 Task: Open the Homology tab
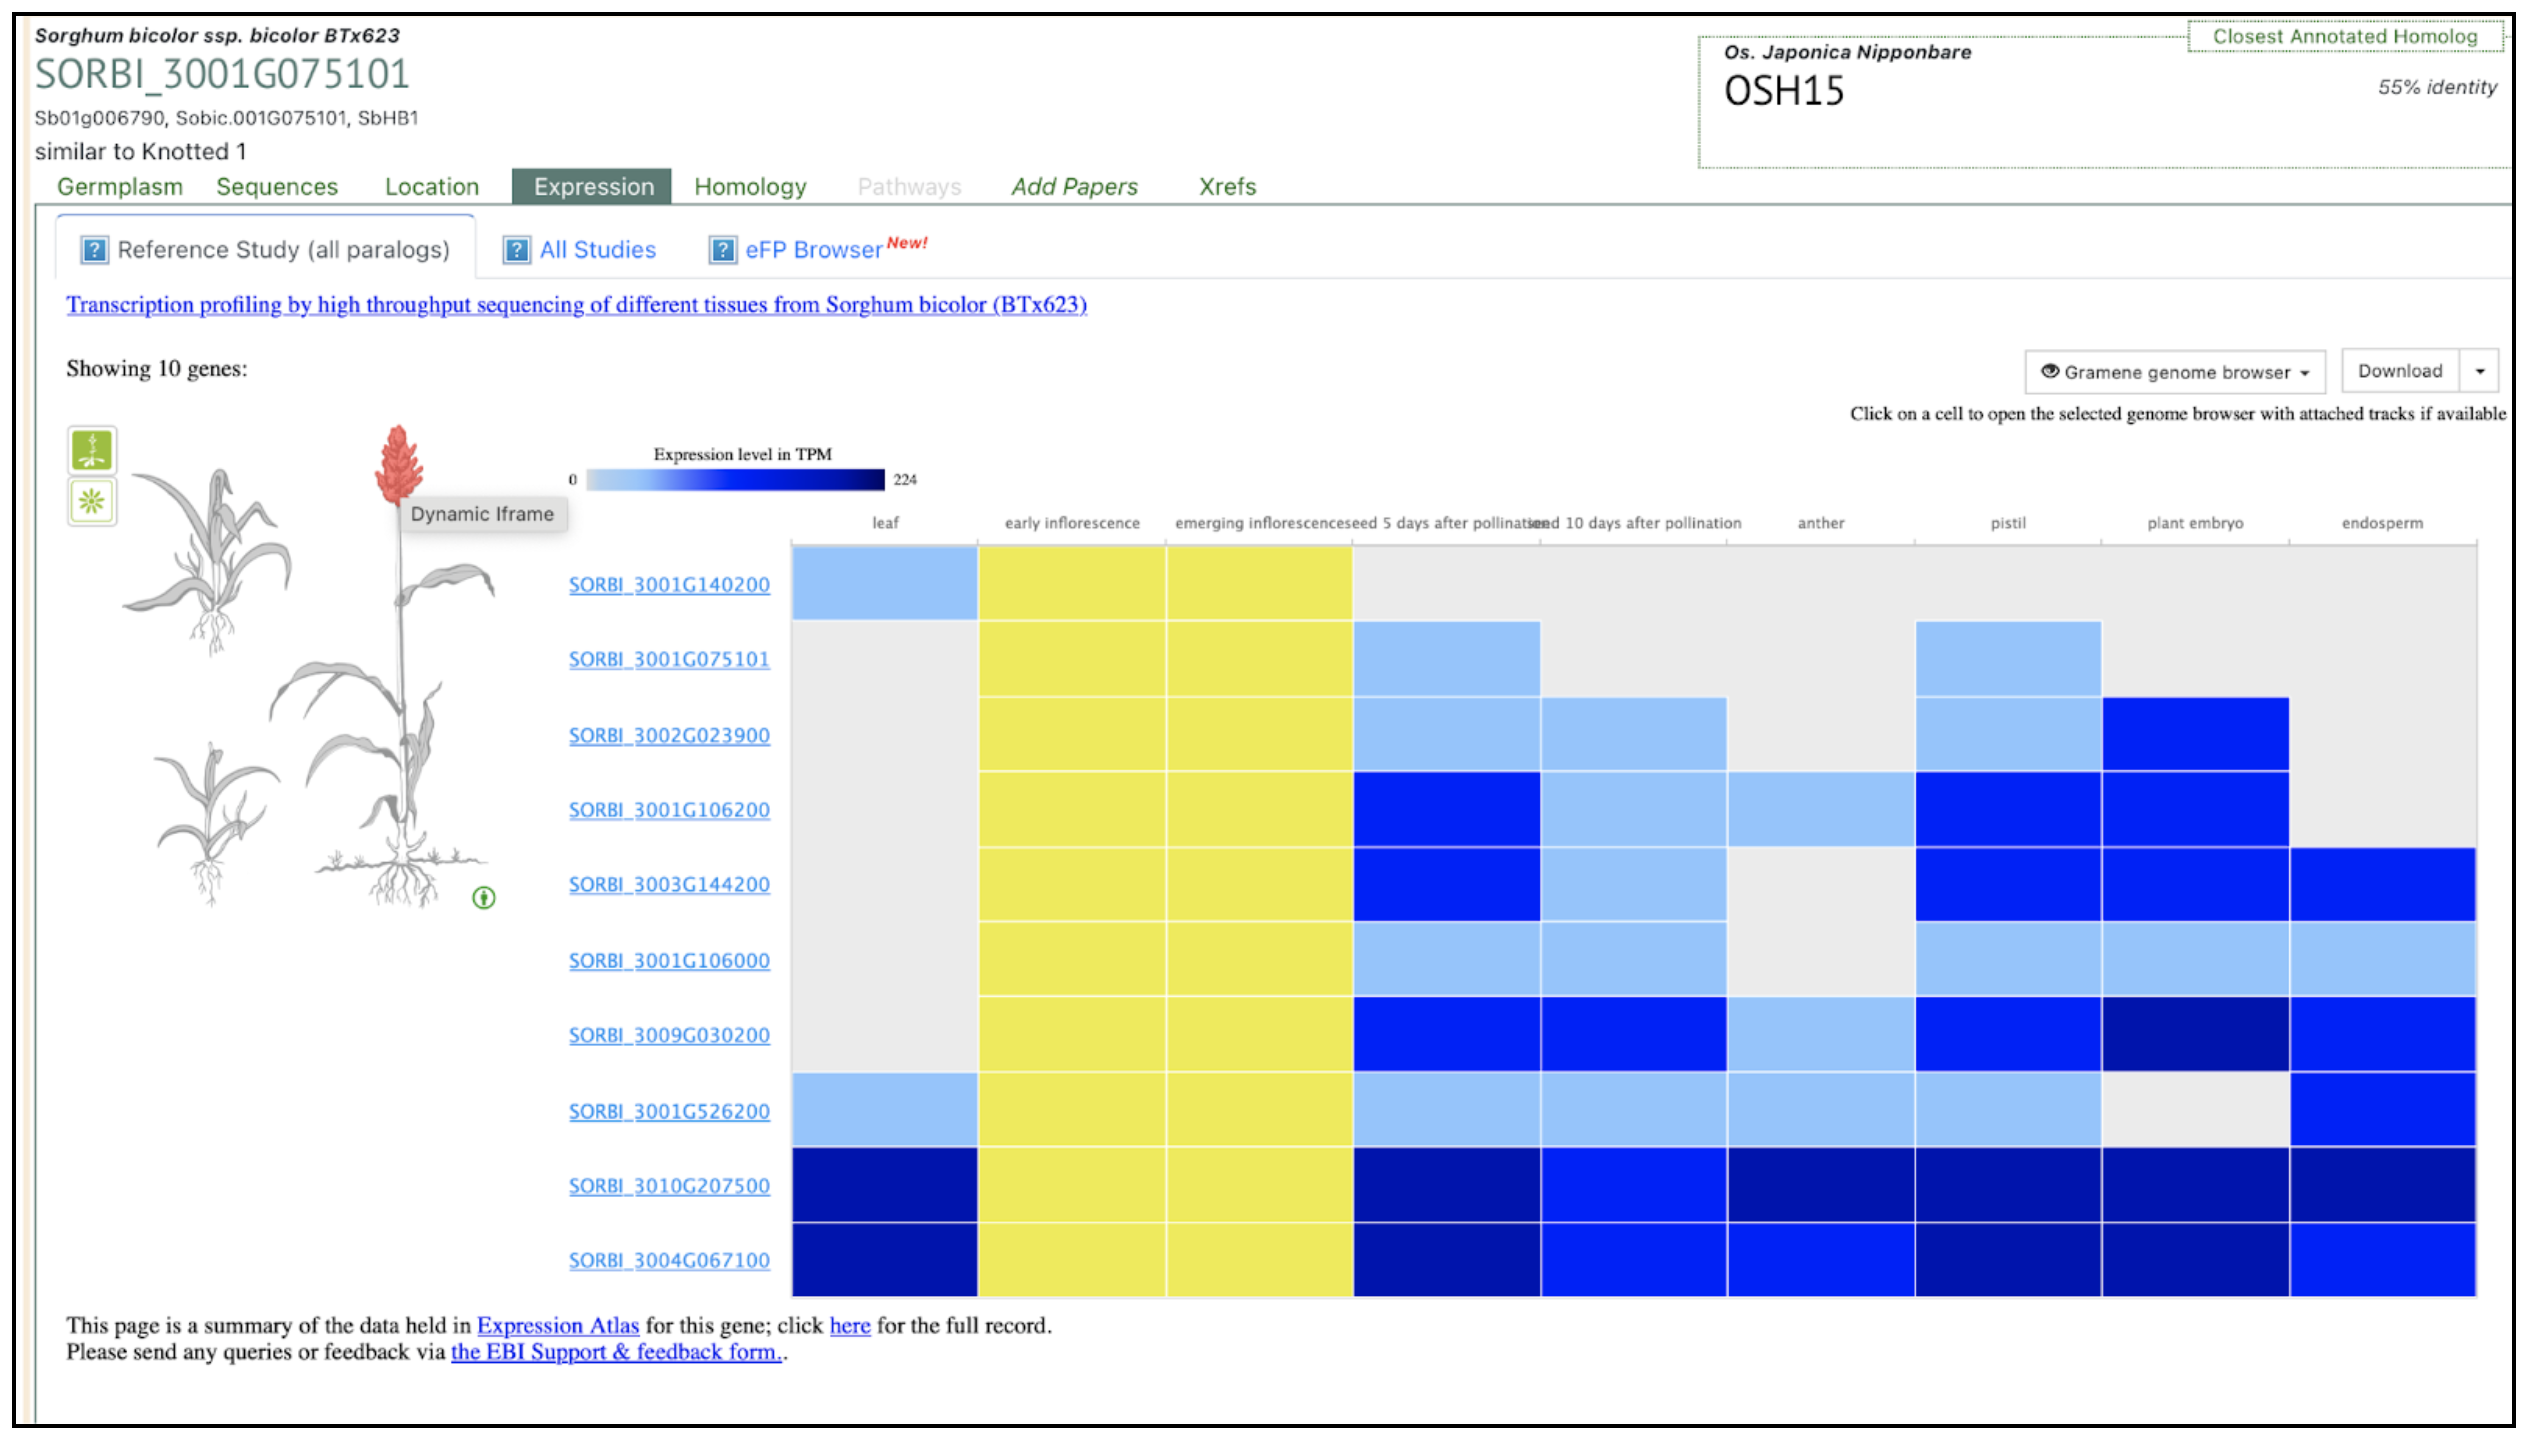tap(750, 187)
